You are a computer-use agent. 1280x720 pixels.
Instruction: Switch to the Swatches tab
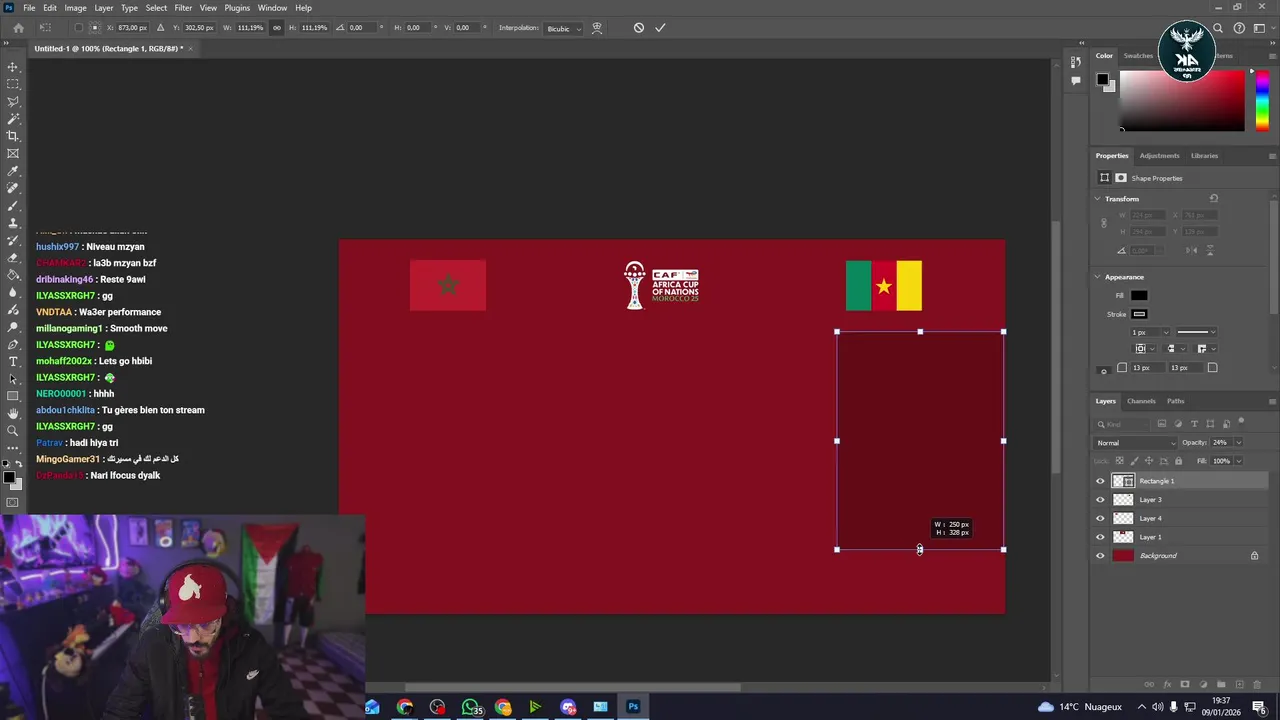coord(1138,56)
